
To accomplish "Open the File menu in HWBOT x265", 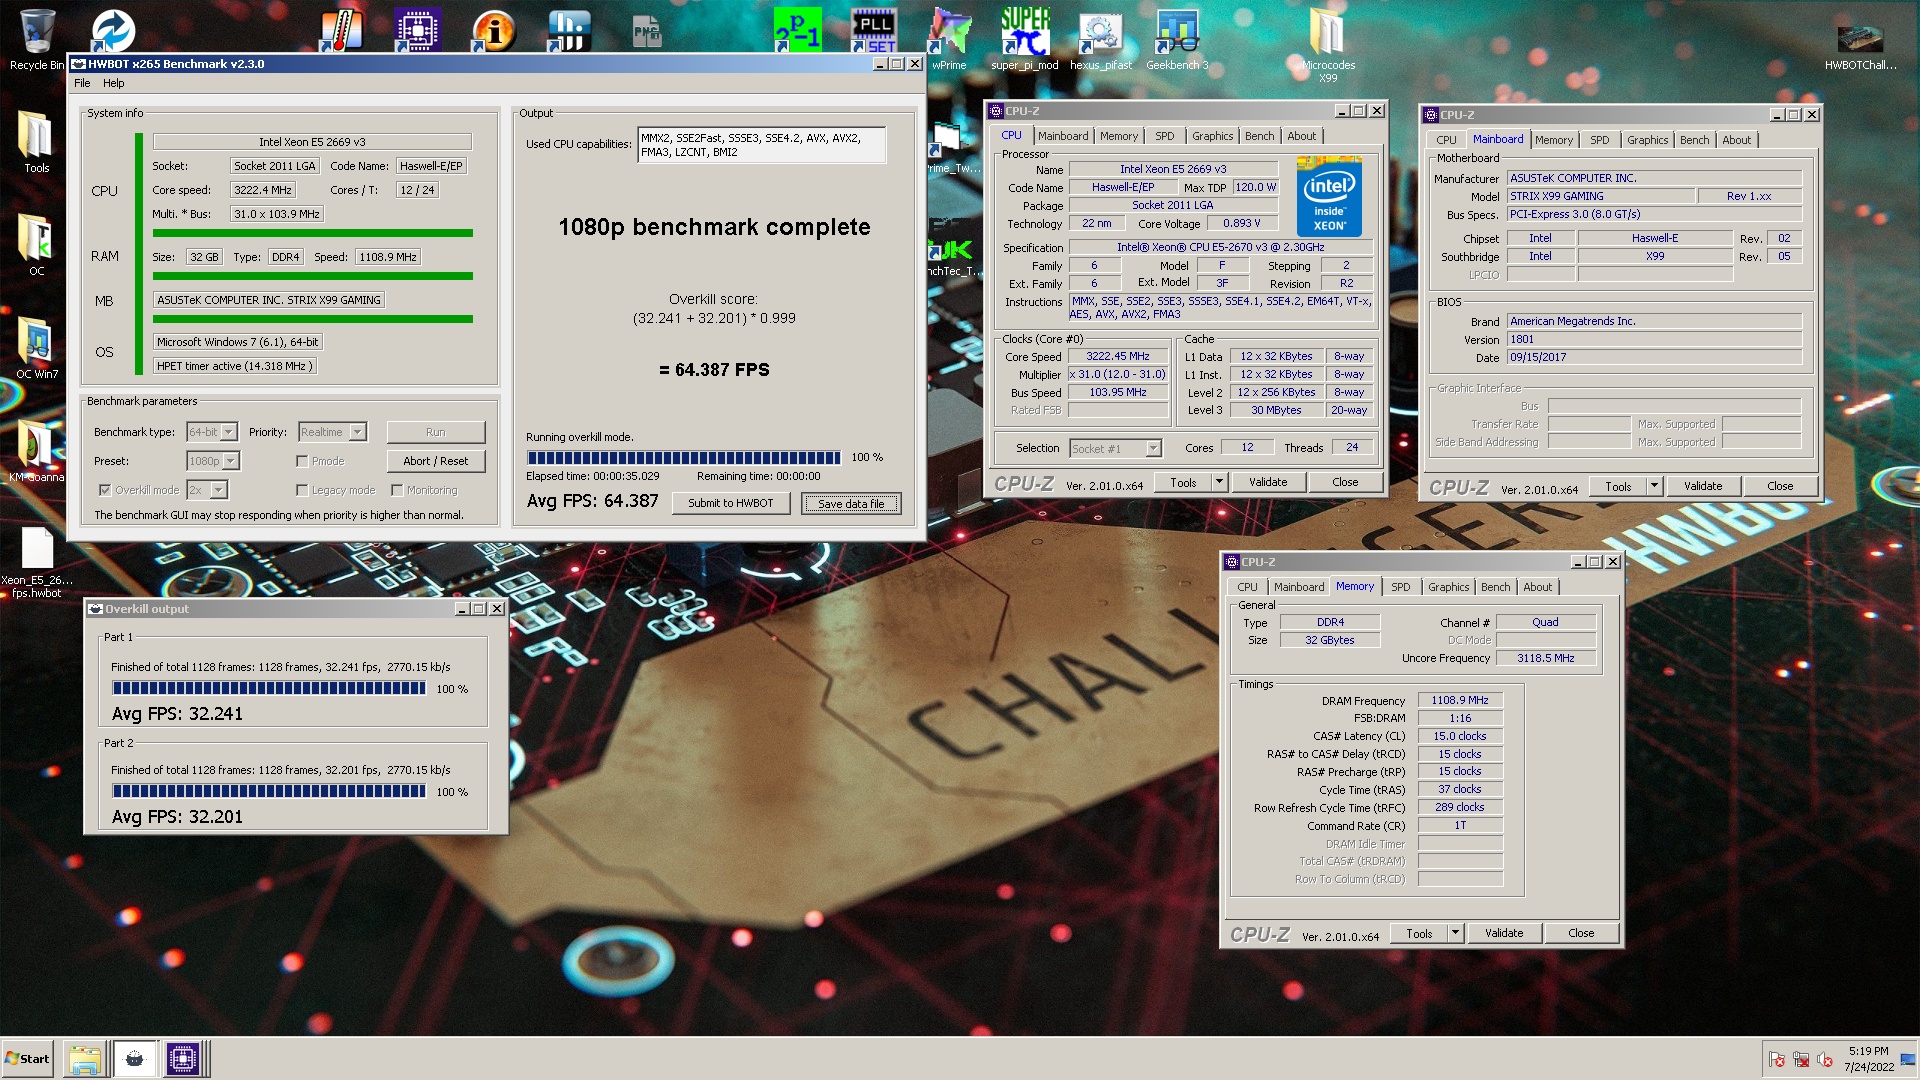I will [x=82, y=83].
